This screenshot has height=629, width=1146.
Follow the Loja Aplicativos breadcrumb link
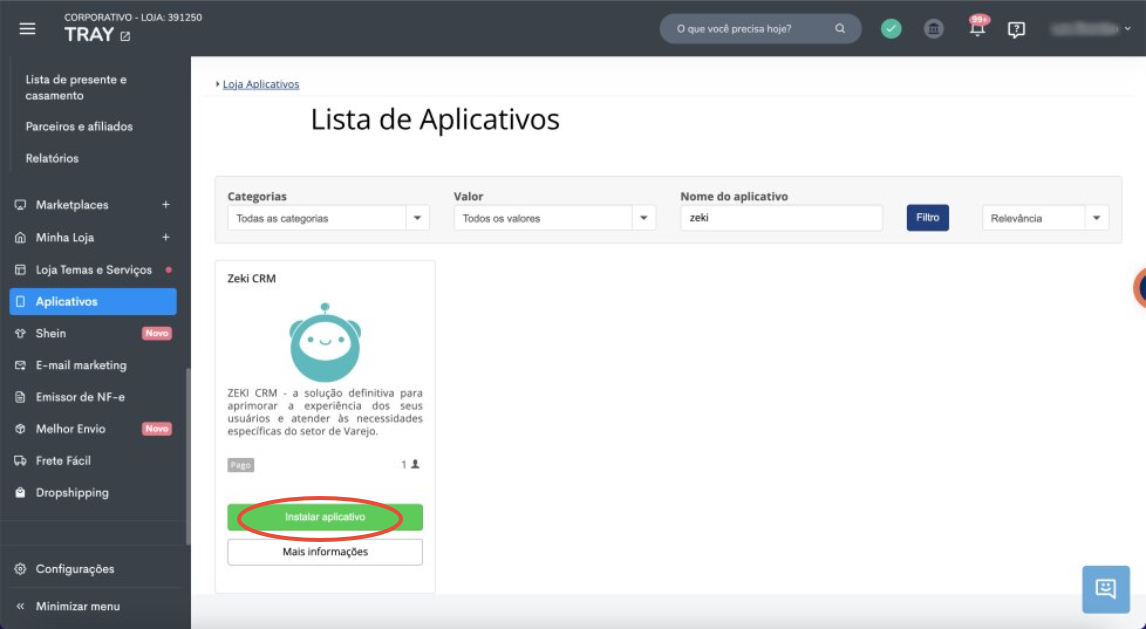[x=261, y=84]
